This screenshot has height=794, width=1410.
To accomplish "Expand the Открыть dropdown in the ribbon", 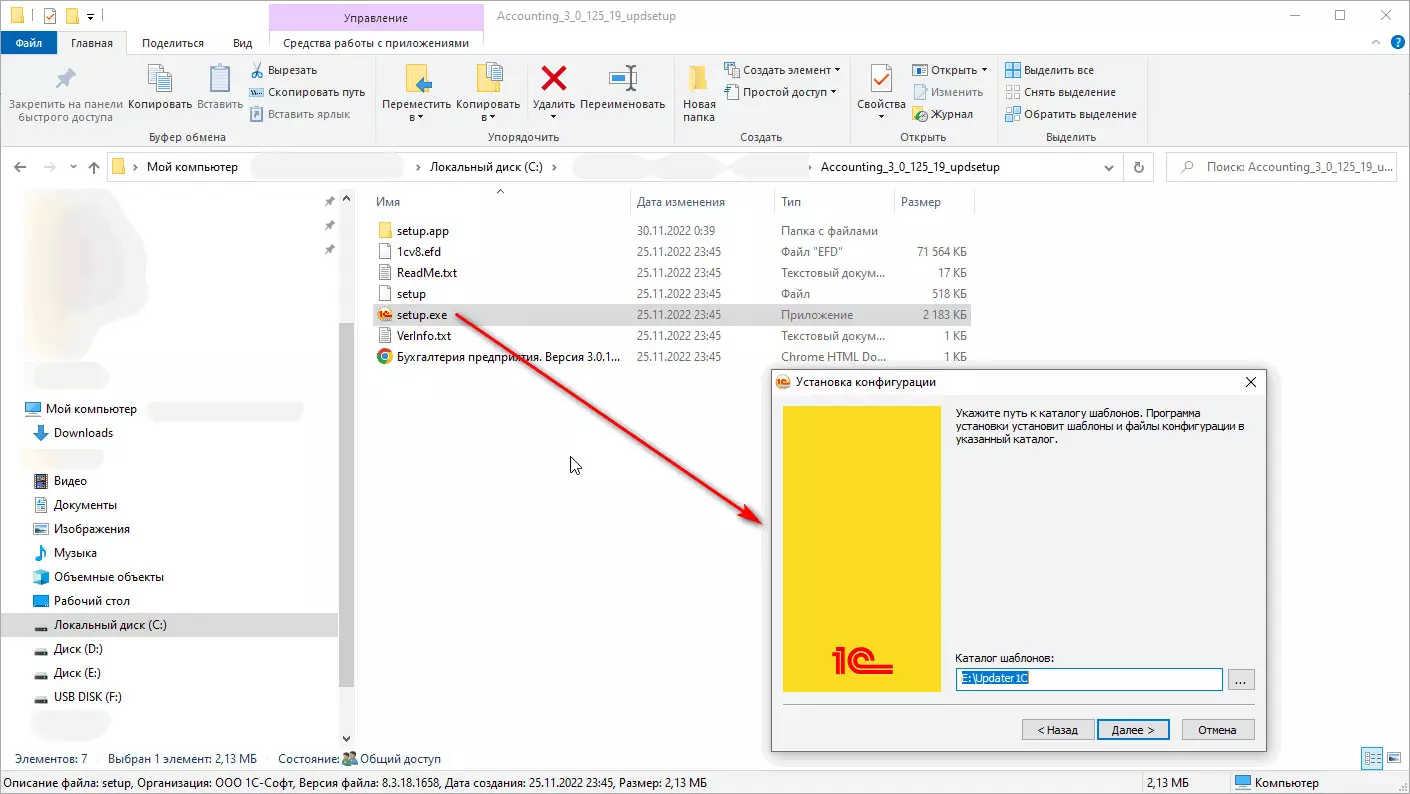I will [x=949, y=70].
